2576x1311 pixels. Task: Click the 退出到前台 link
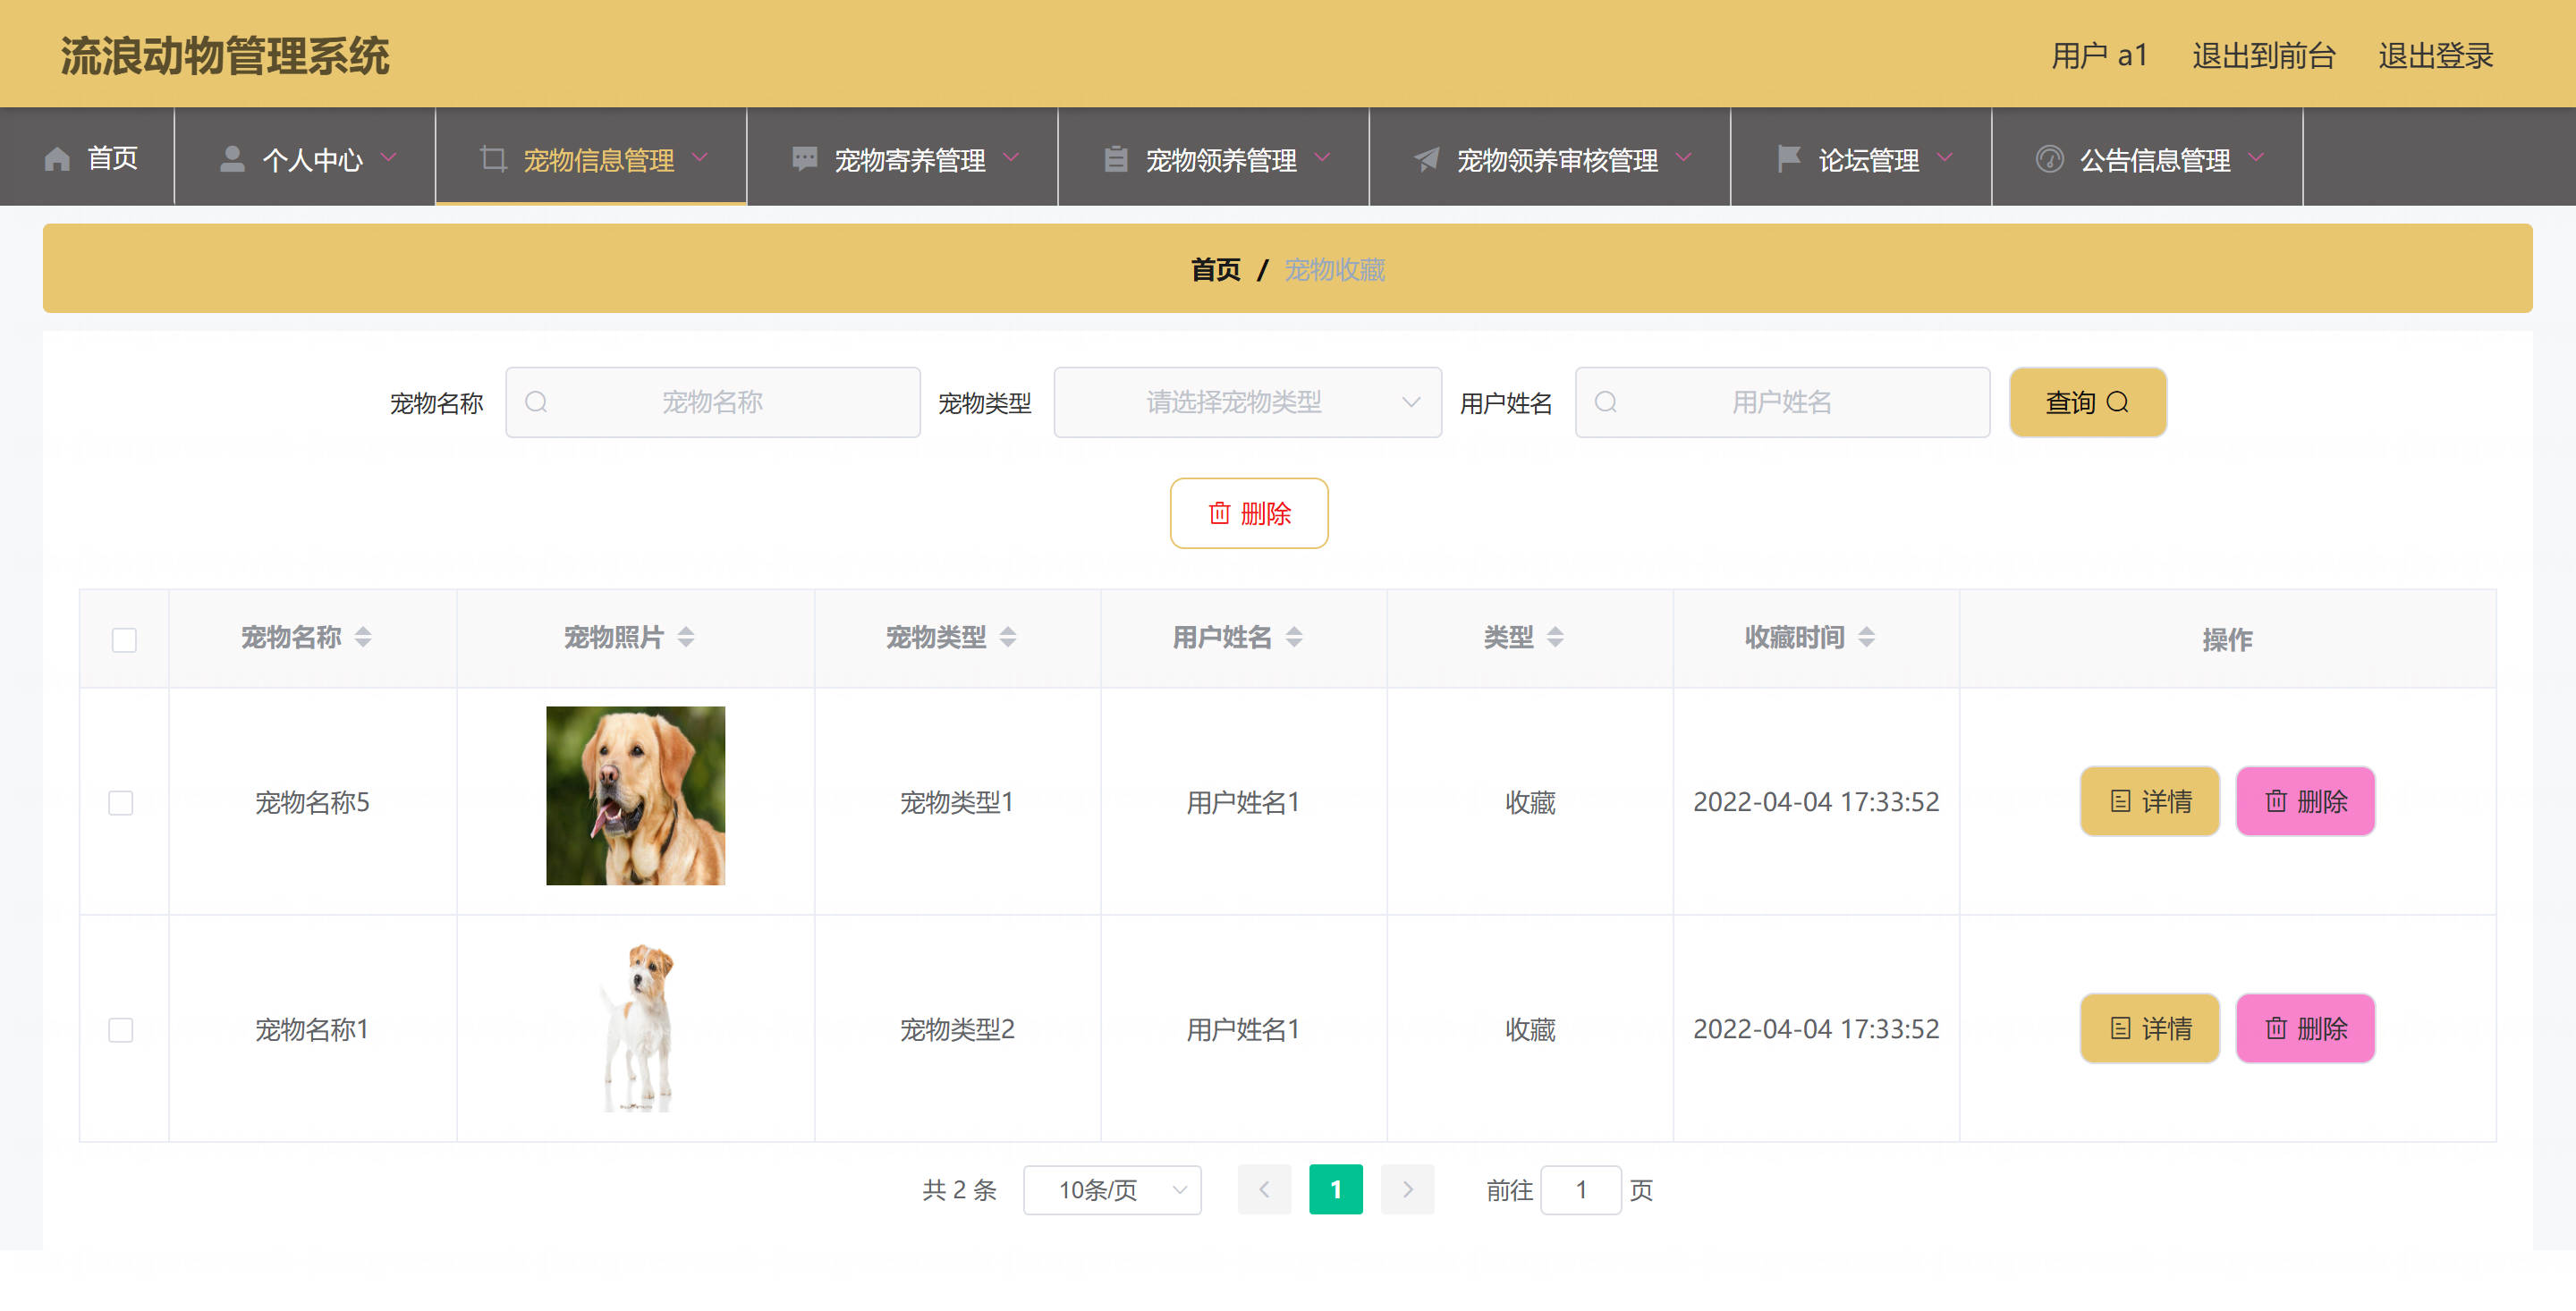point(2264,56)
